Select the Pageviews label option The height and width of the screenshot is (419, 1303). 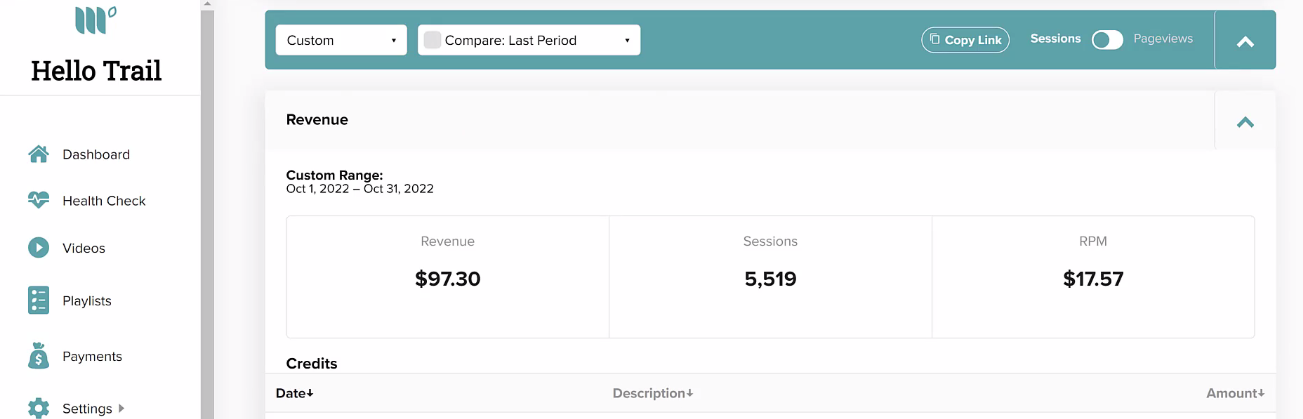[1163, 39]
